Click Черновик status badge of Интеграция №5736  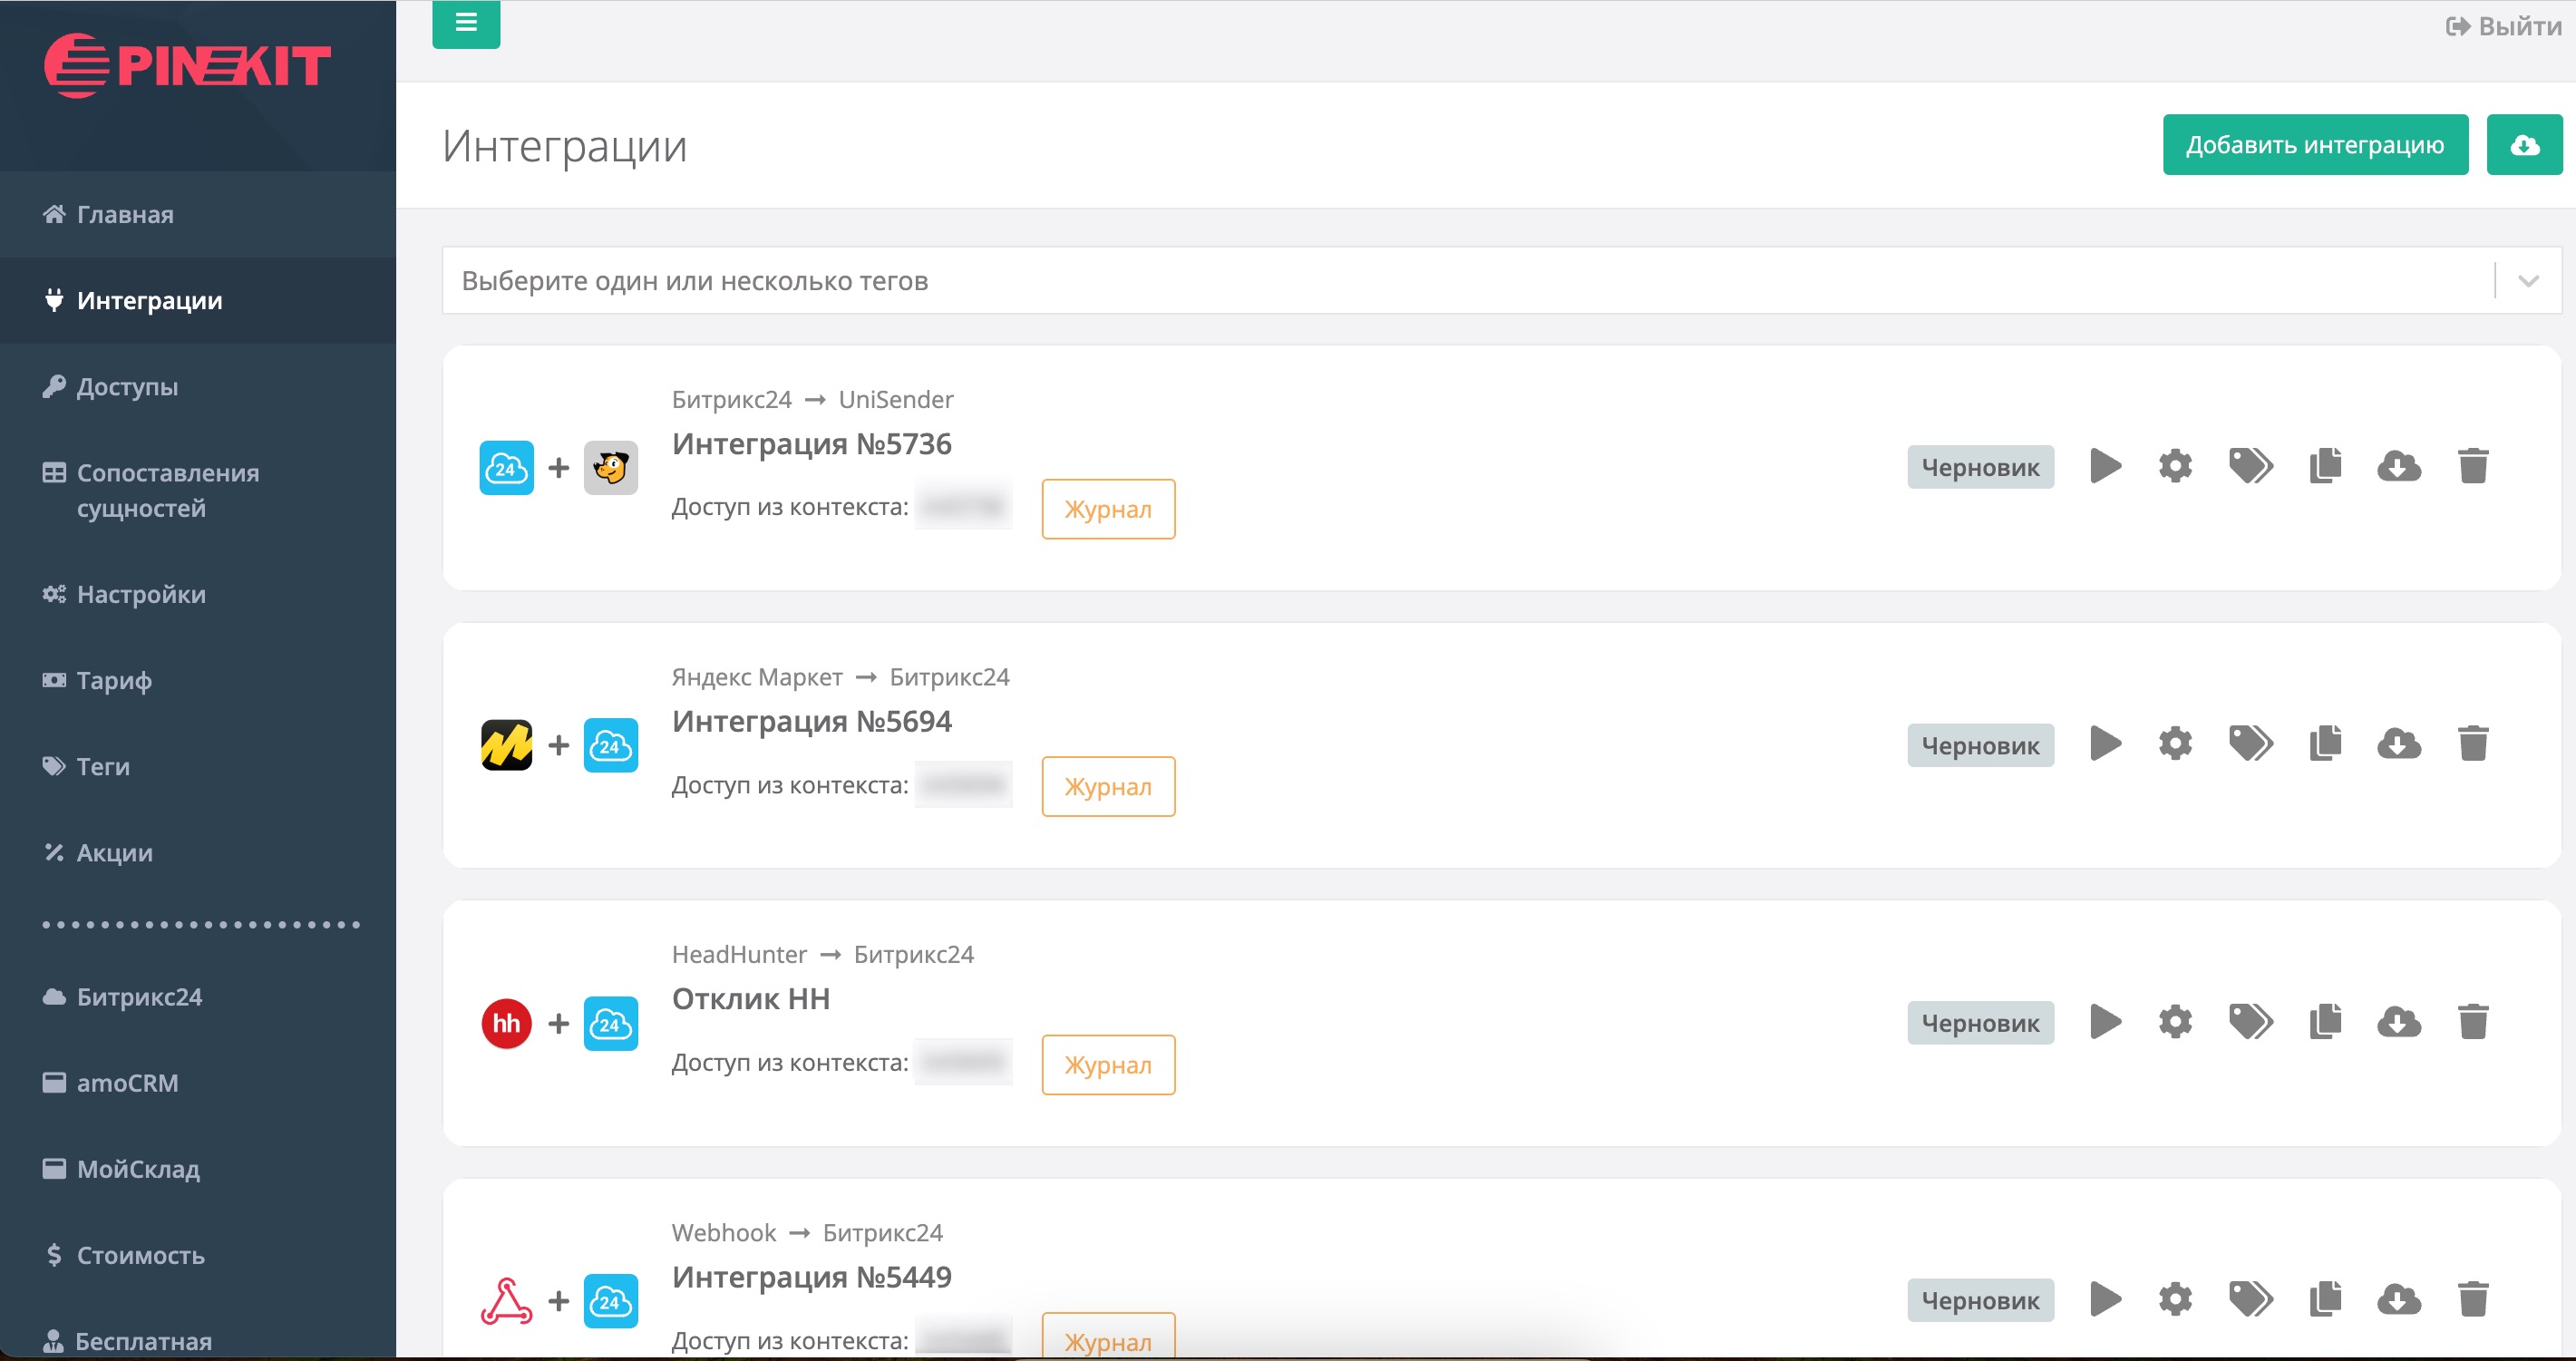1980,467
